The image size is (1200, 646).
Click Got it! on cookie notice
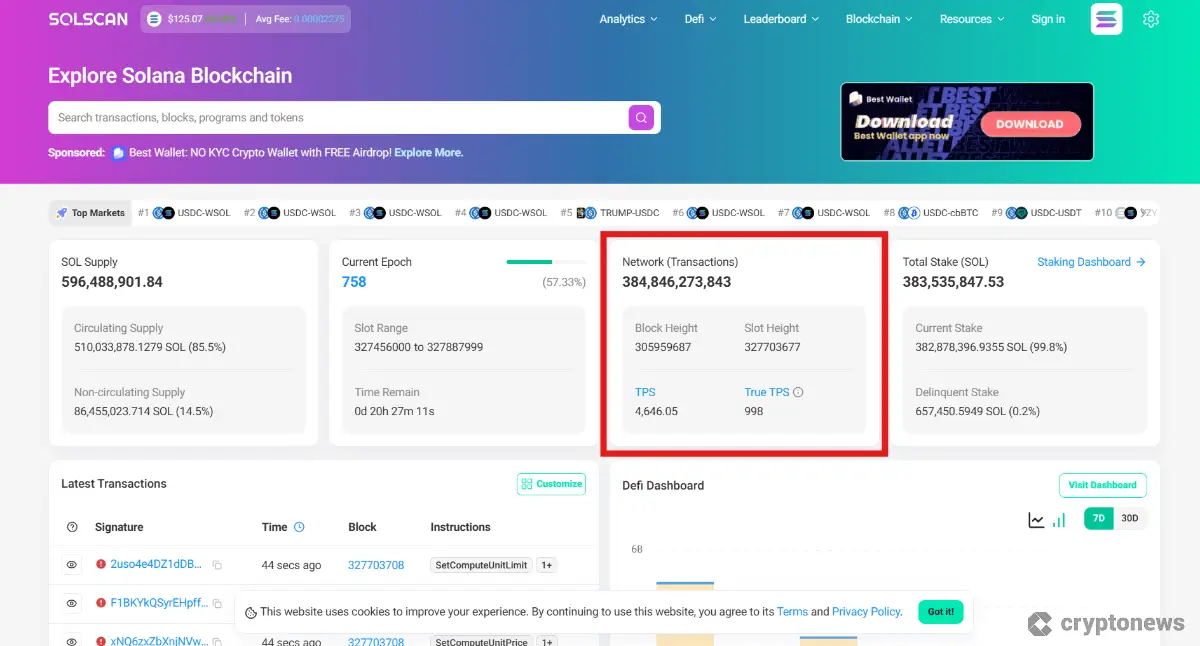[x=940, y=612]
